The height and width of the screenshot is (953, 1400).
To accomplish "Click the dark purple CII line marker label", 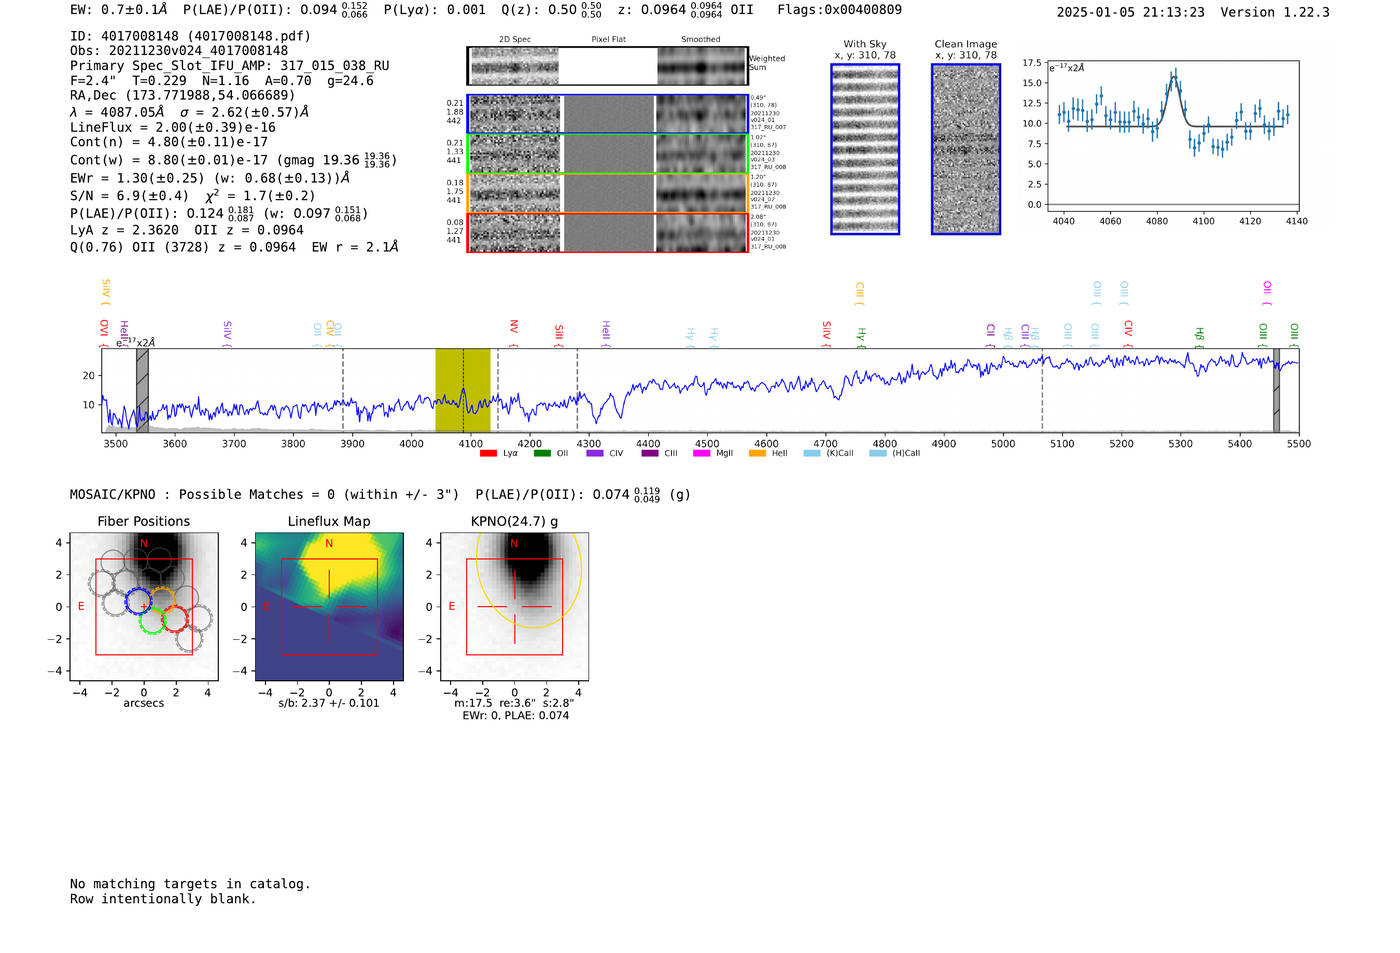I will coord(991,334).
